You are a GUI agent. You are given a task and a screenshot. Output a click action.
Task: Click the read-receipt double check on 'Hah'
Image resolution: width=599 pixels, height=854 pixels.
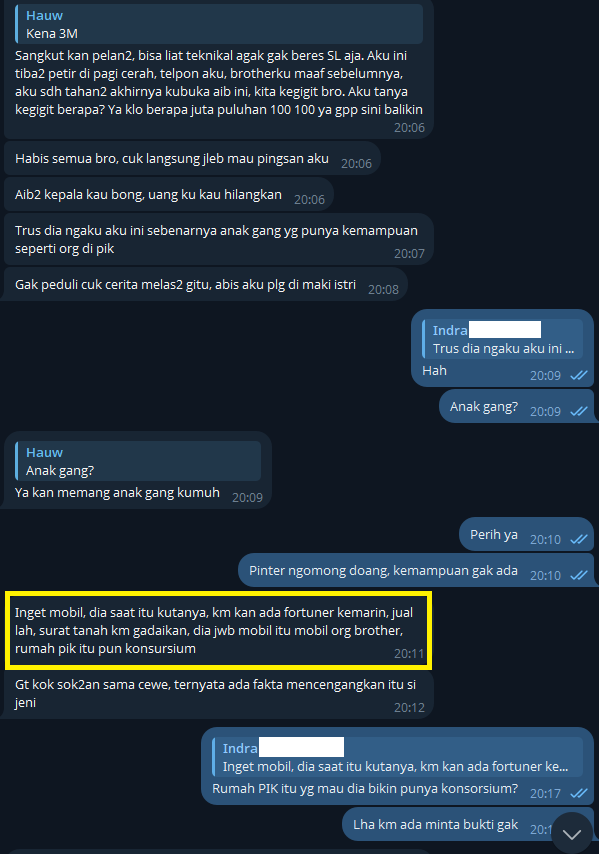click(578, 376)
